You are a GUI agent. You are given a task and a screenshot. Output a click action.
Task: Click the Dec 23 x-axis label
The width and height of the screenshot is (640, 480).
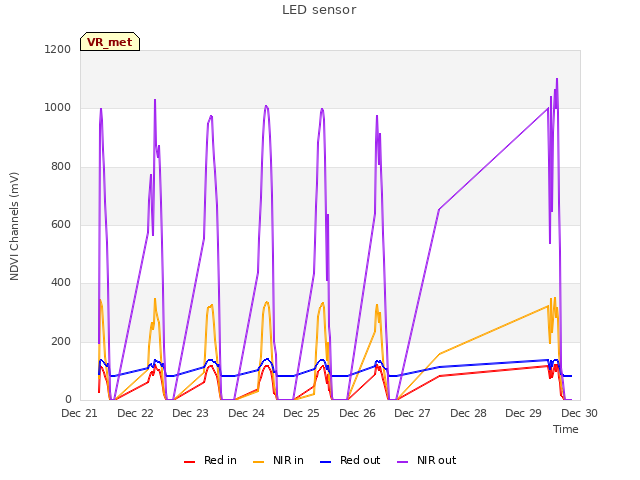coord(191,413)
